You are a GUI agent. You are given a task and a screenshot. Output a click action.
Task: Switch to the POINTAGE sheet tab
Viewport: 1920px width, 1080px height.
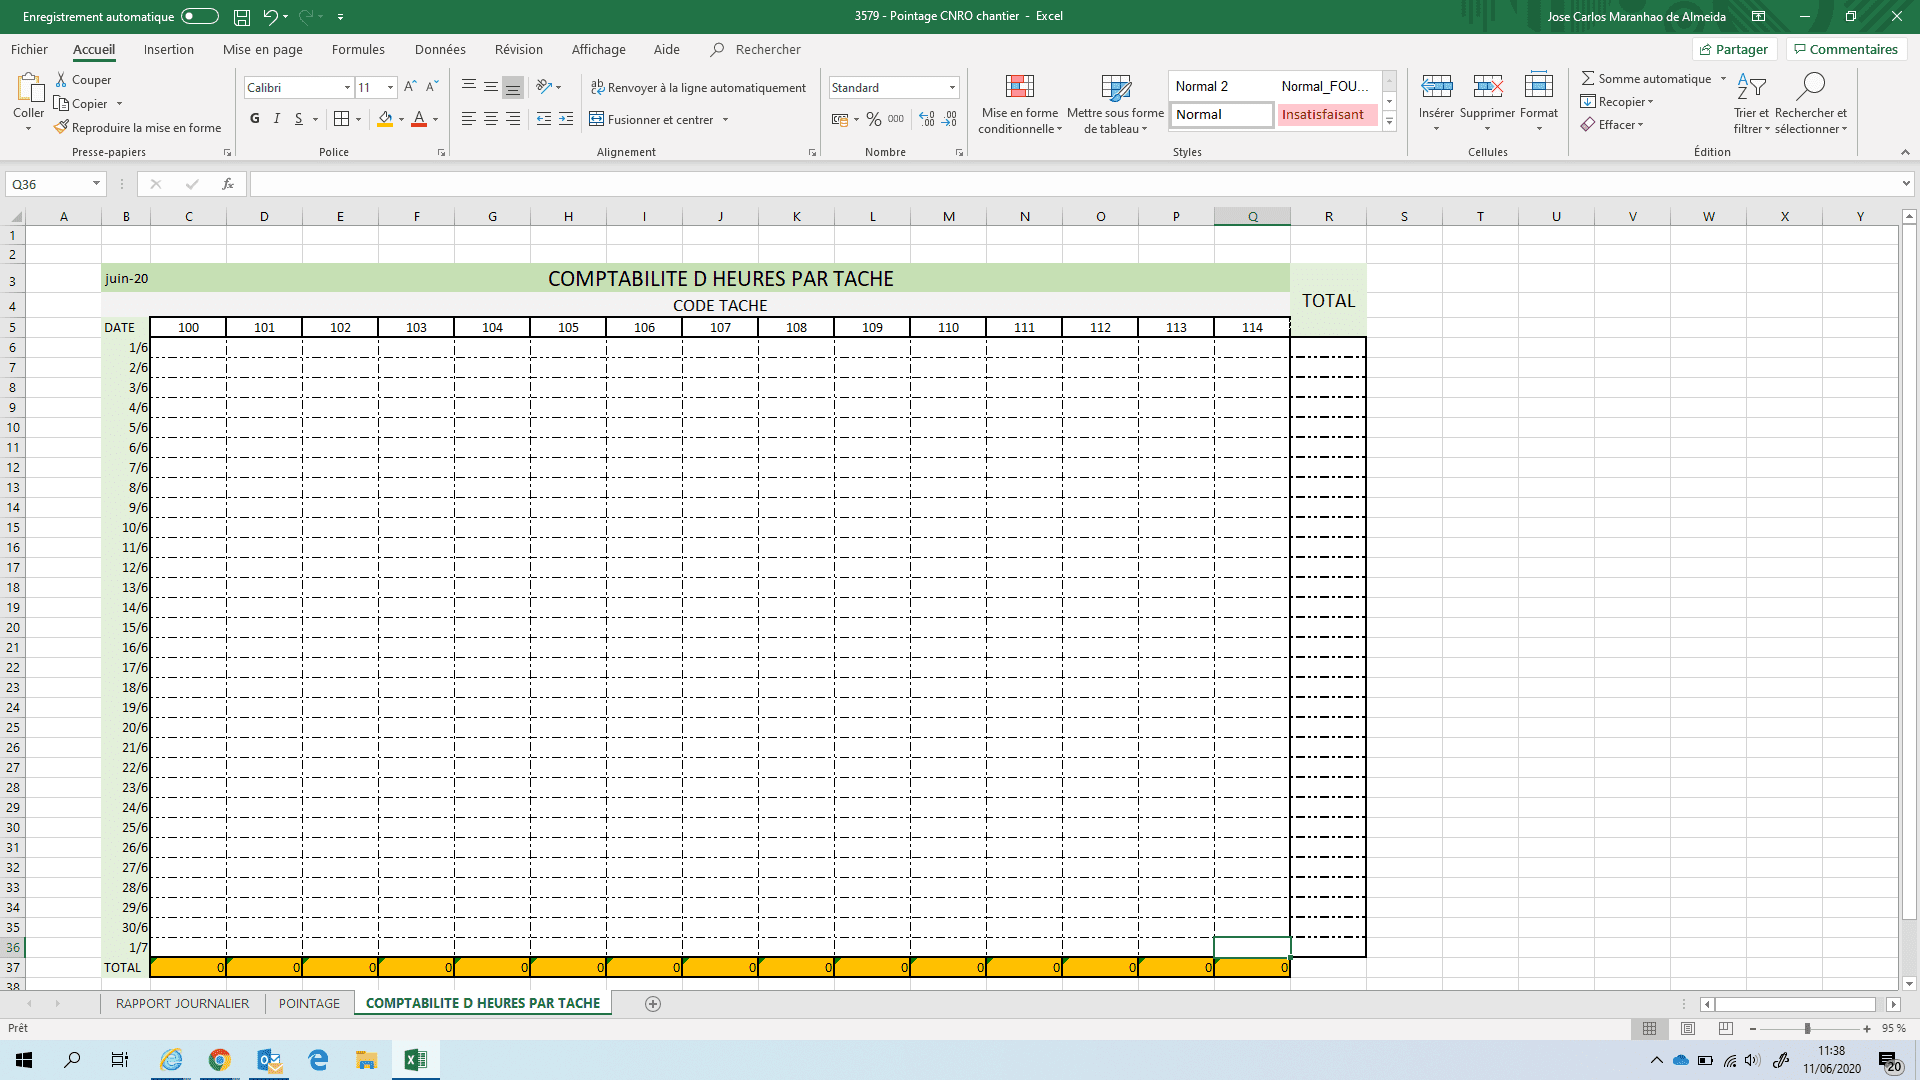[309, 1003]
